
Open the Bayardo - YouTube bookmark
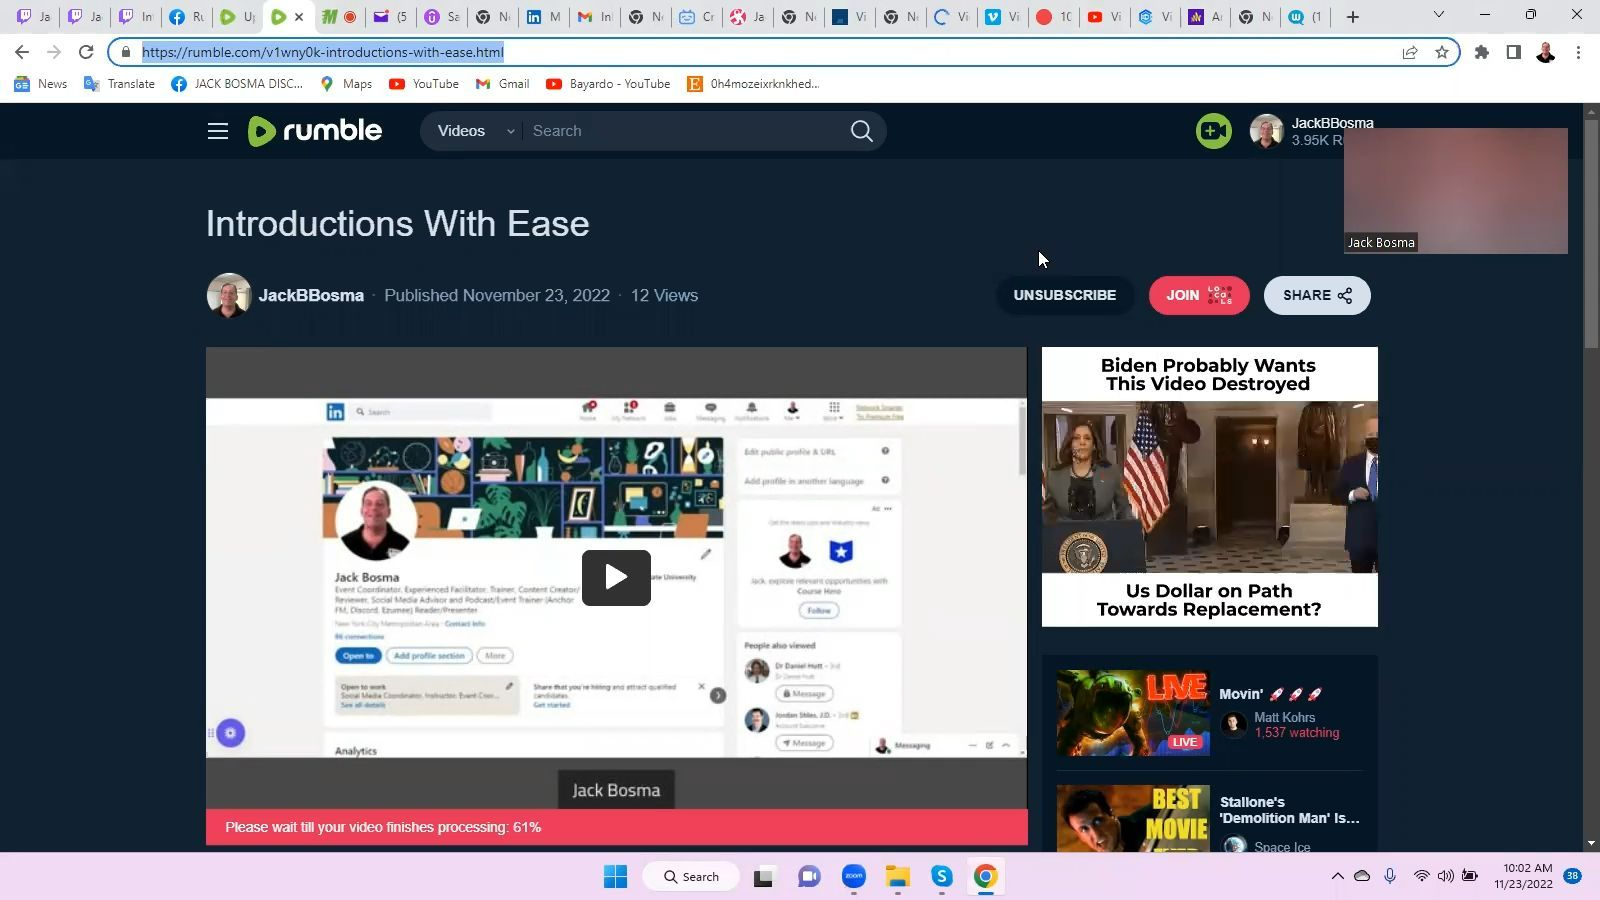[608, 84]
